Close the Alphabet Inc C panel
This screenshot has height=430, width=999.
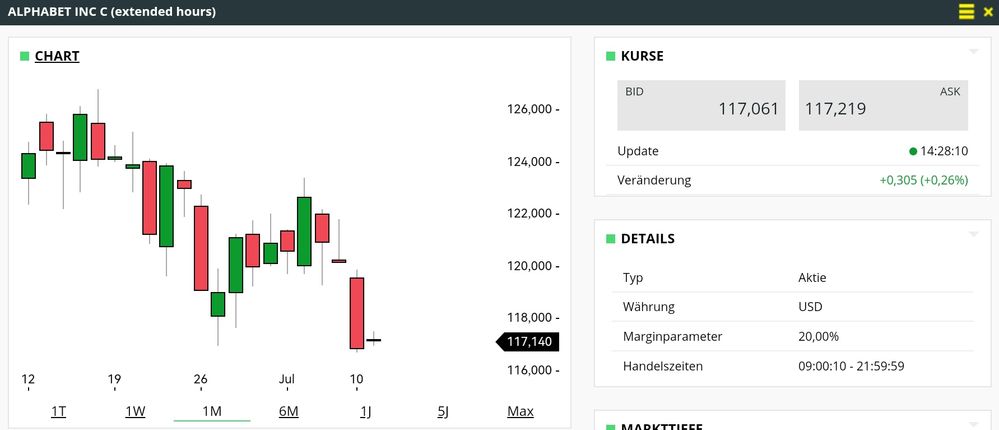pos(988,12)
